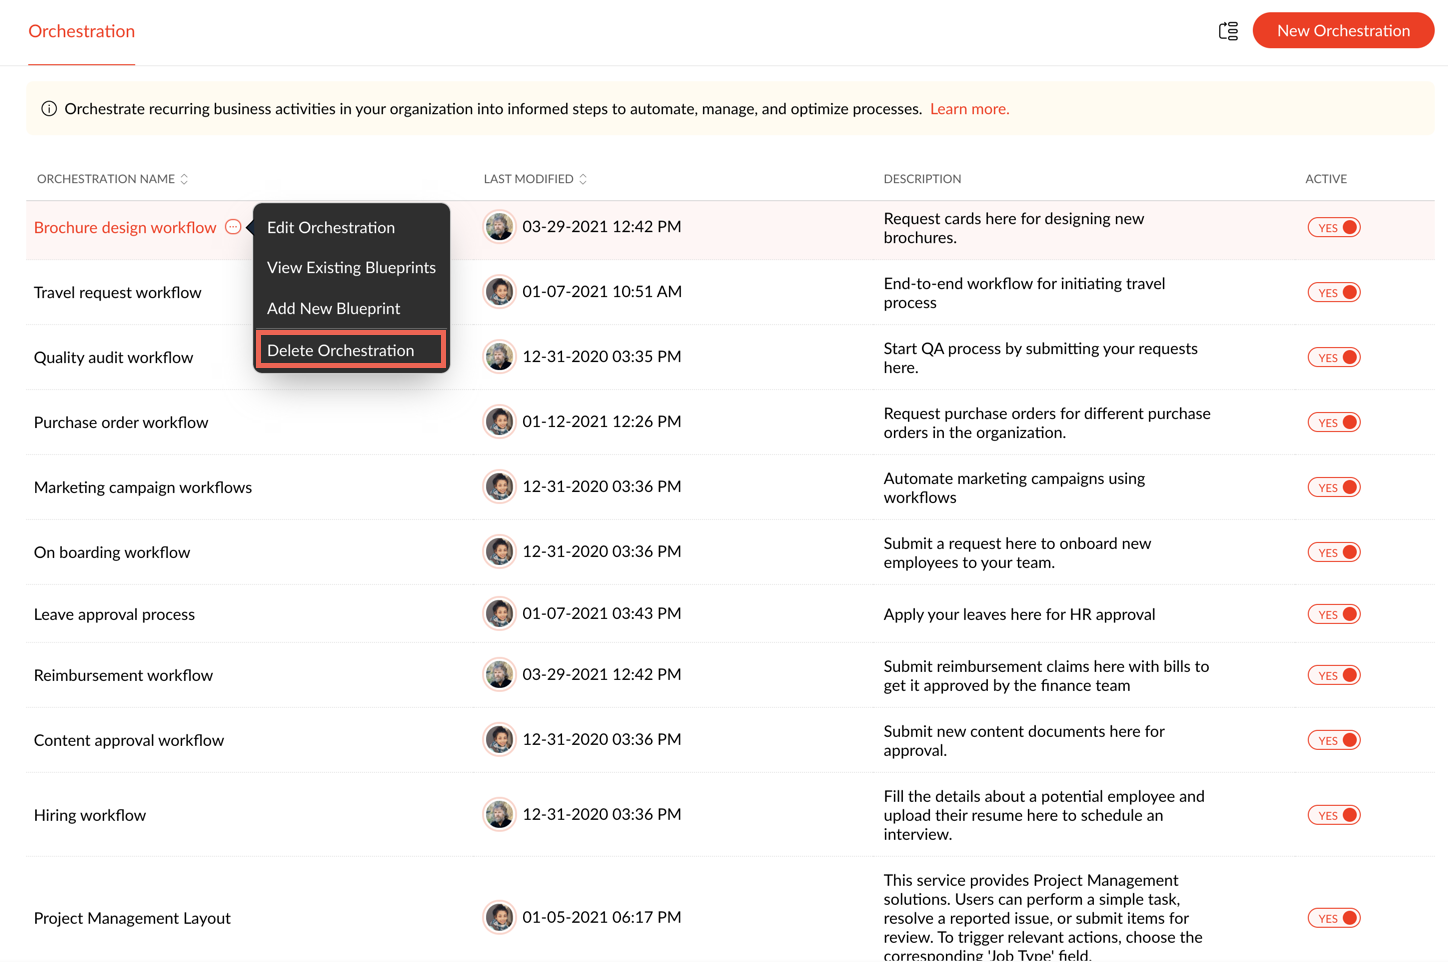The height and width of the screenshot is (962, 1448).
Task: Toggle active switch for Brochure design workflow
Action: [1334, 228]
